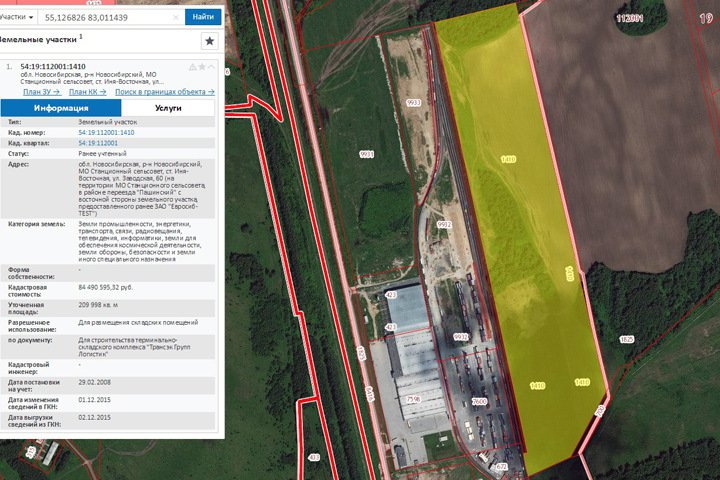Star the 54:19:112001:1410 result item
Image resolution: width=720 pixels, height=480 pixels.
(202, 66)
